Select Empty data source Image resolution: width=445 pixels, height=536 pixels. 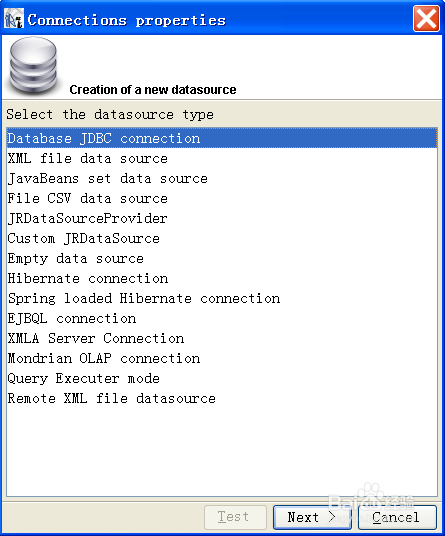point(222,258)
